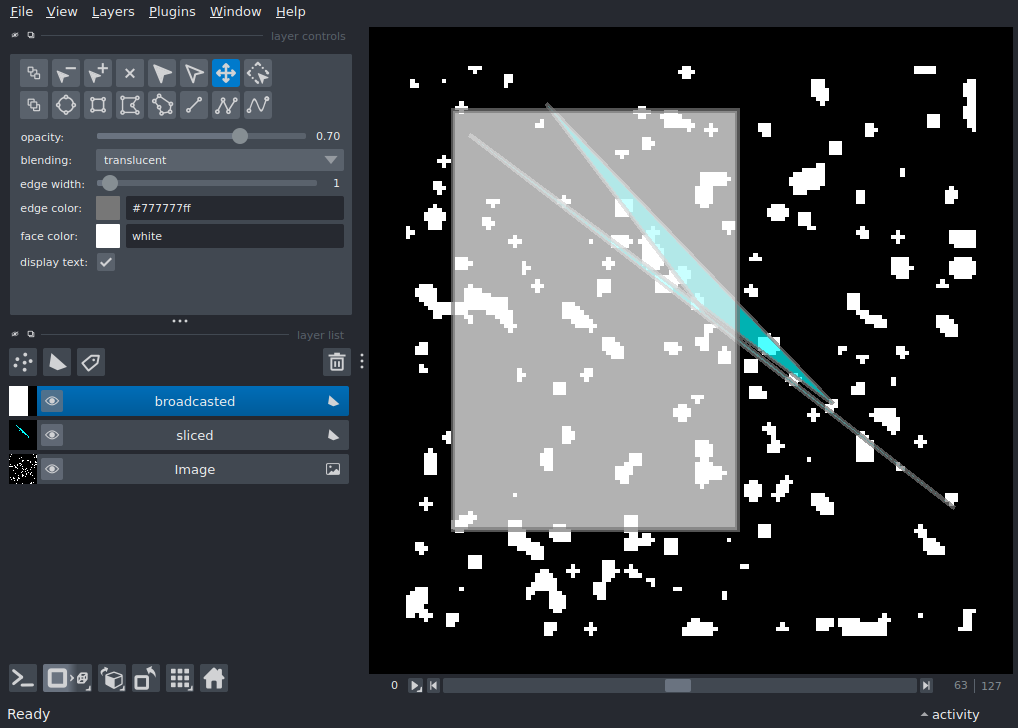Hide the broadcasted layer
Screen dimensions: 1018x728
pyautogui.click(x=52, y=401)
